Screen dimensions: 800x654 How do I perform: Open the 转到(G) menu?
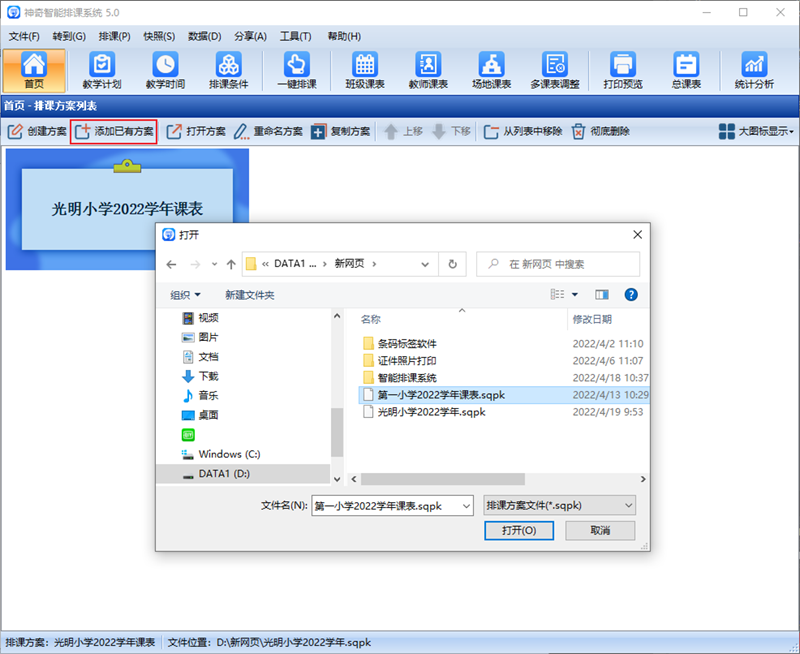tap(69, 36)
